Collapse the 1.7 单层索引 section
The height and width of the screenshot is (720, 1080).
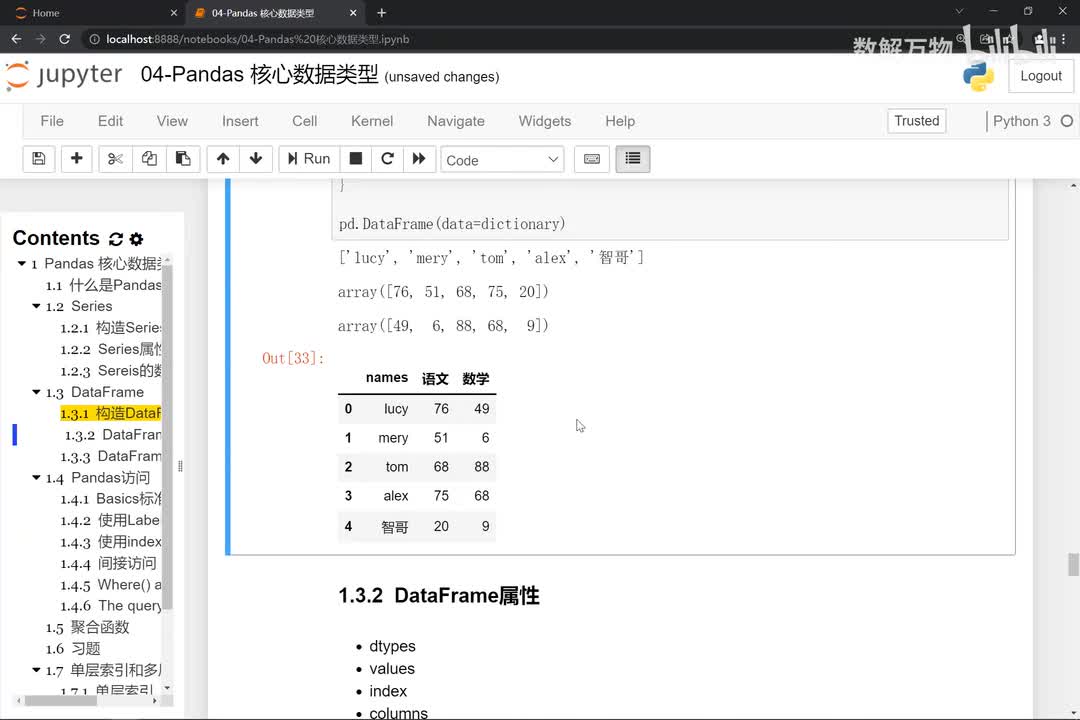point(37,670)
